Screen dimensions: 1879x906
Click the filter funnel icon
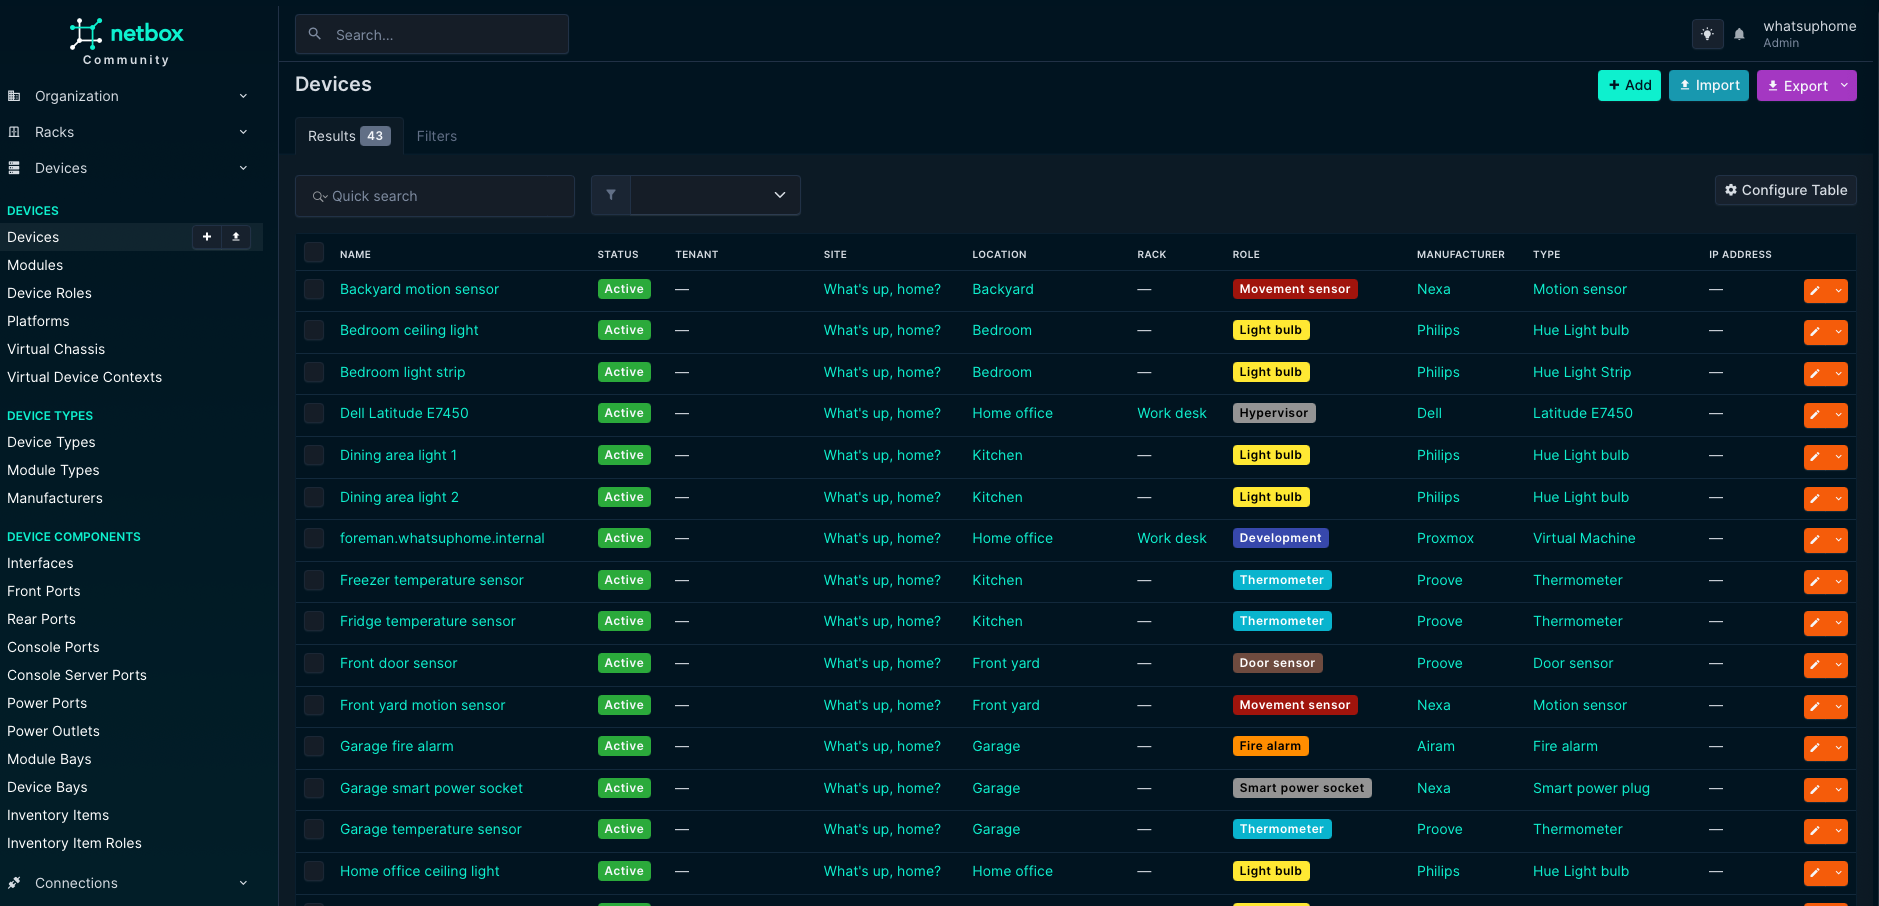pos(611,196)
